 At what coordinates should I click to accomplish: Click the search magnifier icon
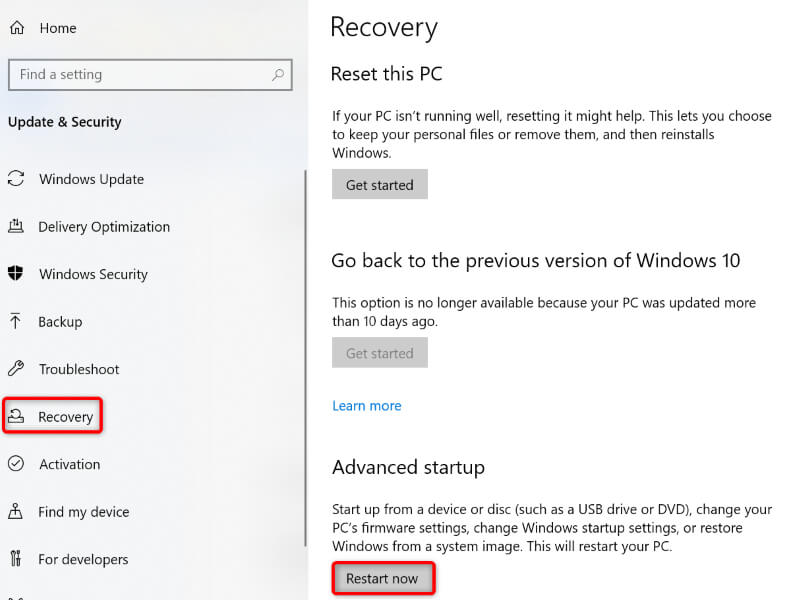pos(277,74)
